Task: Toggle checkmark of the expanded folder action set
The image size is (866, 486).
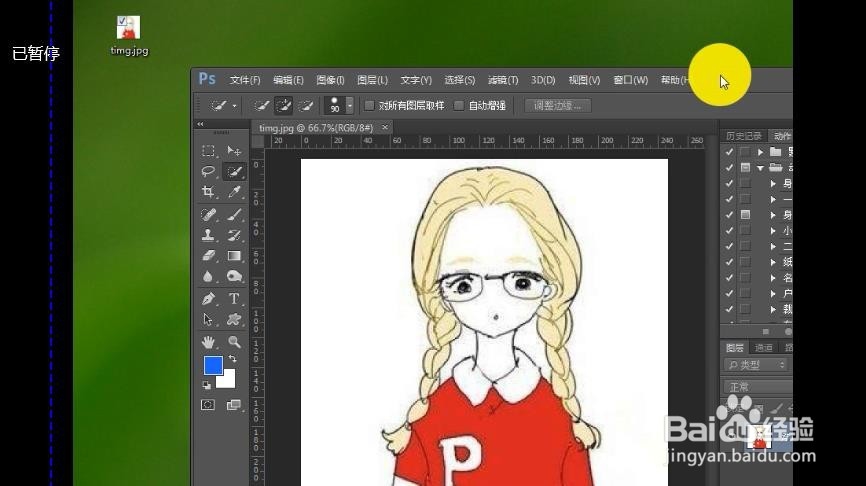Action: (730, 167)
